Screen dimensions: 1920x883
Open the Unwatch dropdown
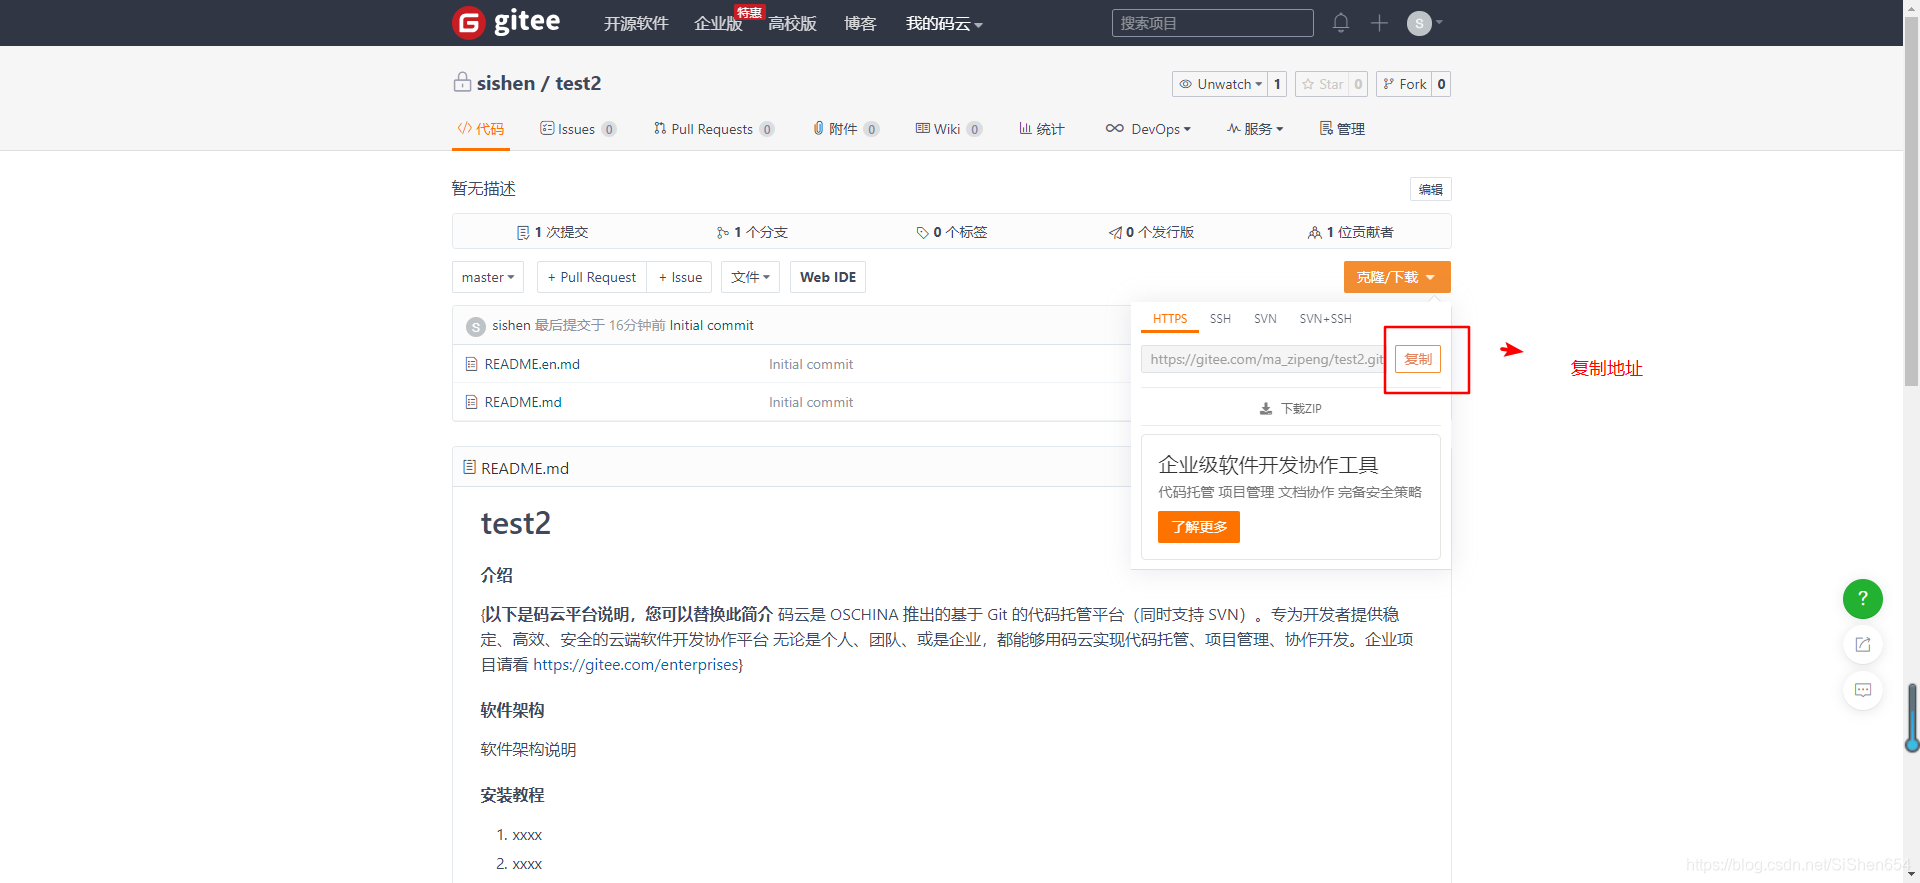tap(1219, 84)
